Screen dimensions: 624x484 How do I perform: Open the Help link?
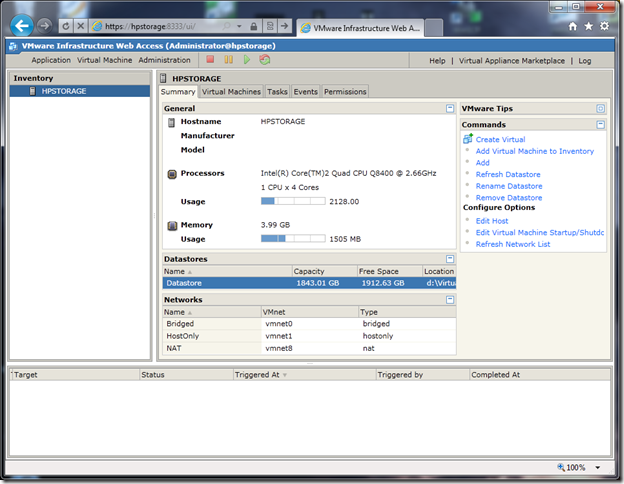(x=437, y=61)
